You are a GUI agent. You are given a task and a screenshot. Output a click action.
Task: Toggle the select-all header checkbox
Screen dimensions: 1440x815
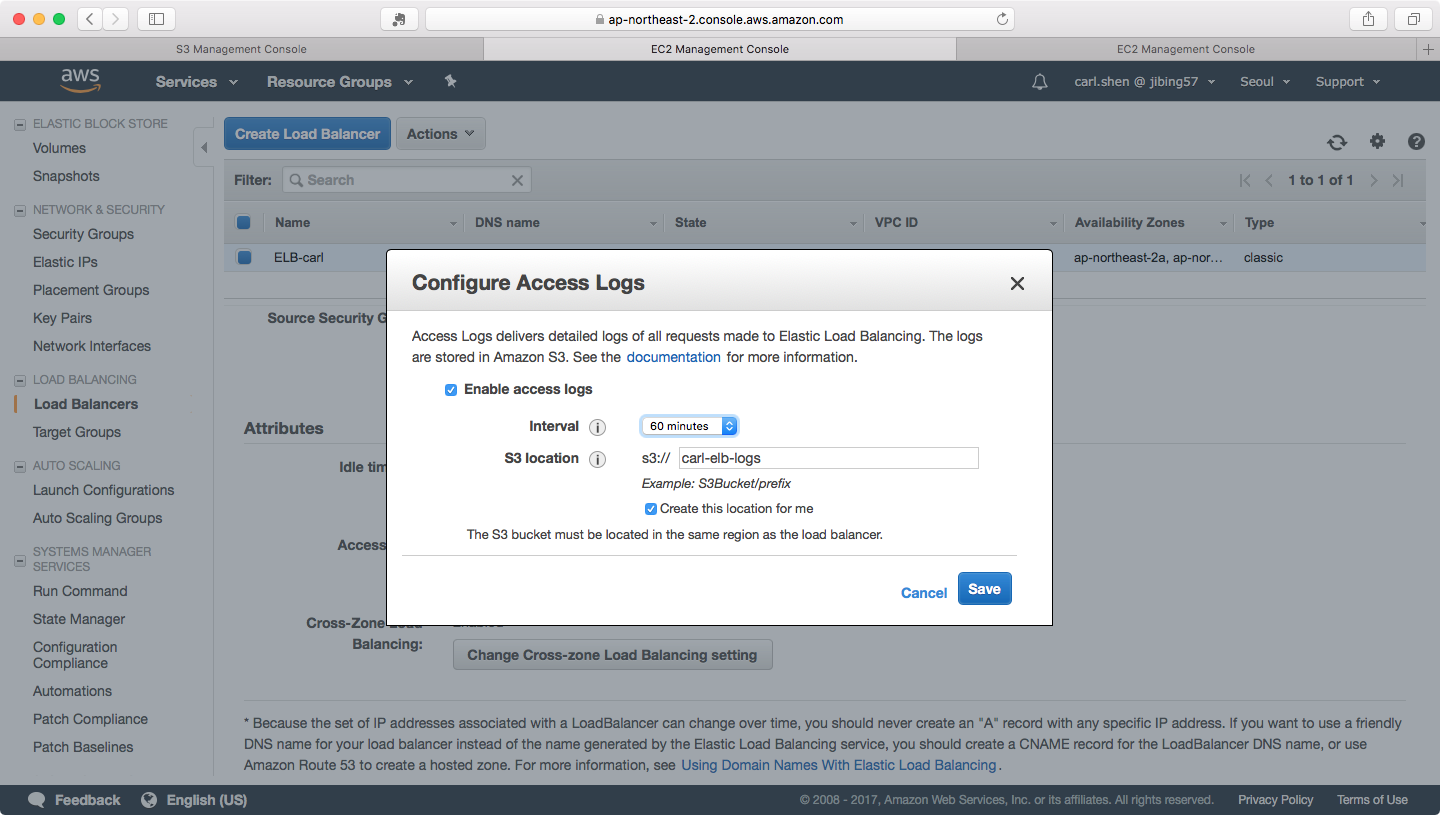coord(243,222)
